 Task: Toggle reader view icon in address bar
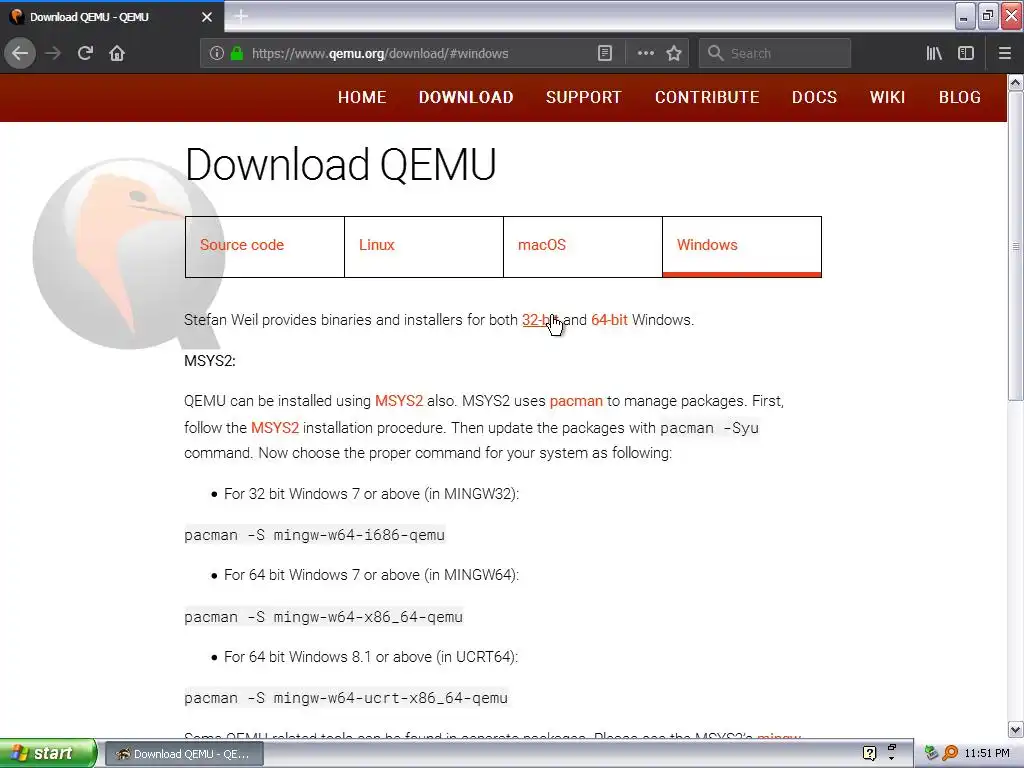tap(605, 54)
